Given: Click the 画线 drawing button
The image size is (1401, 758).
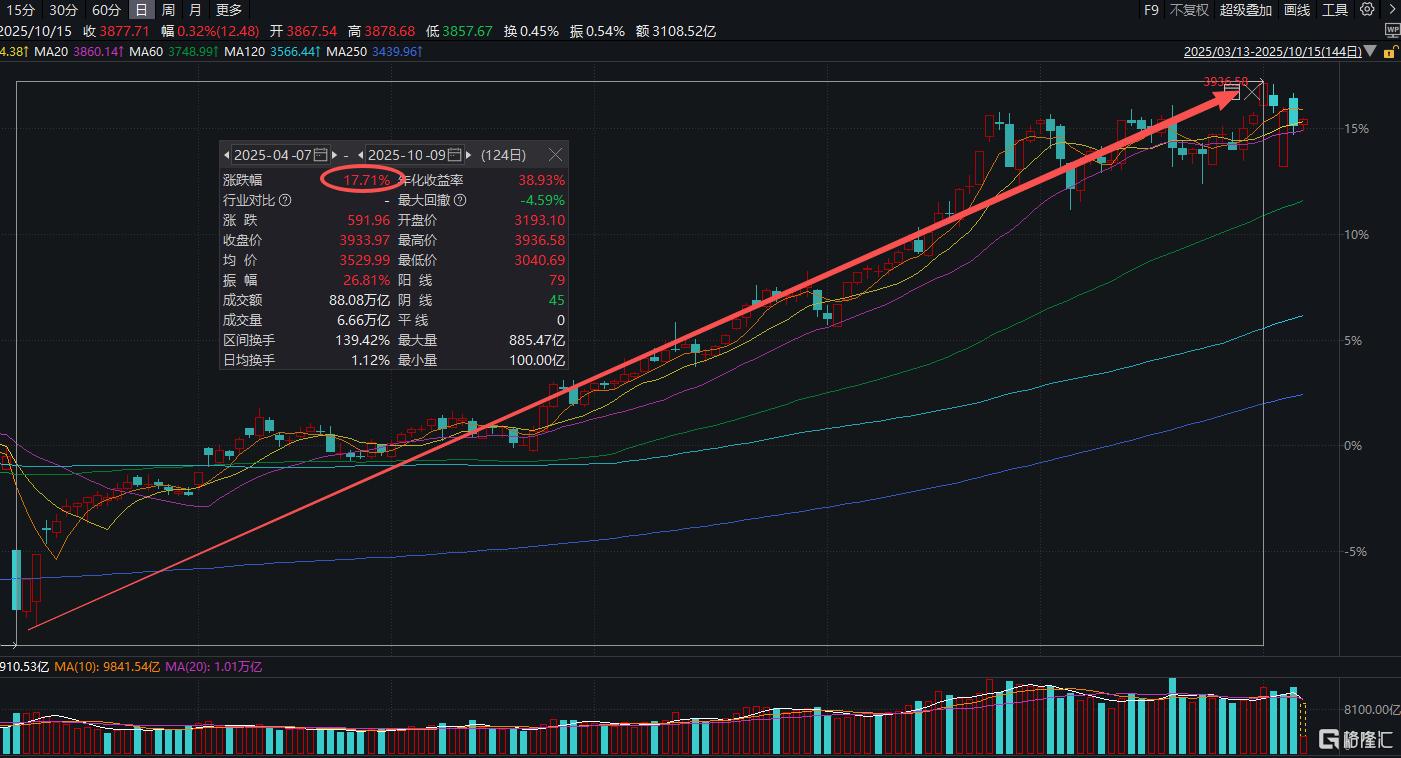Looking at the screenshot, I should (x=1296, y=10).
